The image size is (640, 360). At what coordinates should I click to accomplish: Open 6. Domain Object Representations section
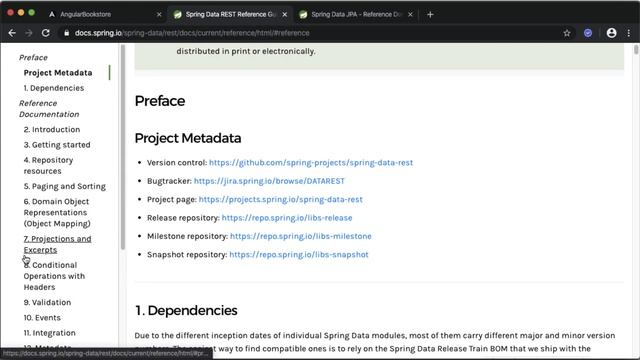pos(57,212)
